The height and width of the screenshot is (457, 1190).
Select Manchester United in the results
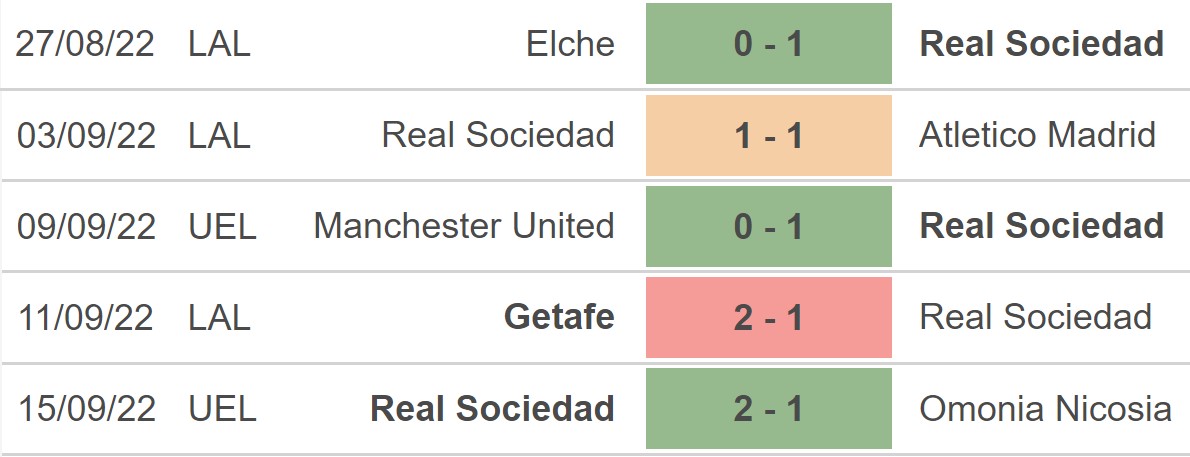pos(464,226)
